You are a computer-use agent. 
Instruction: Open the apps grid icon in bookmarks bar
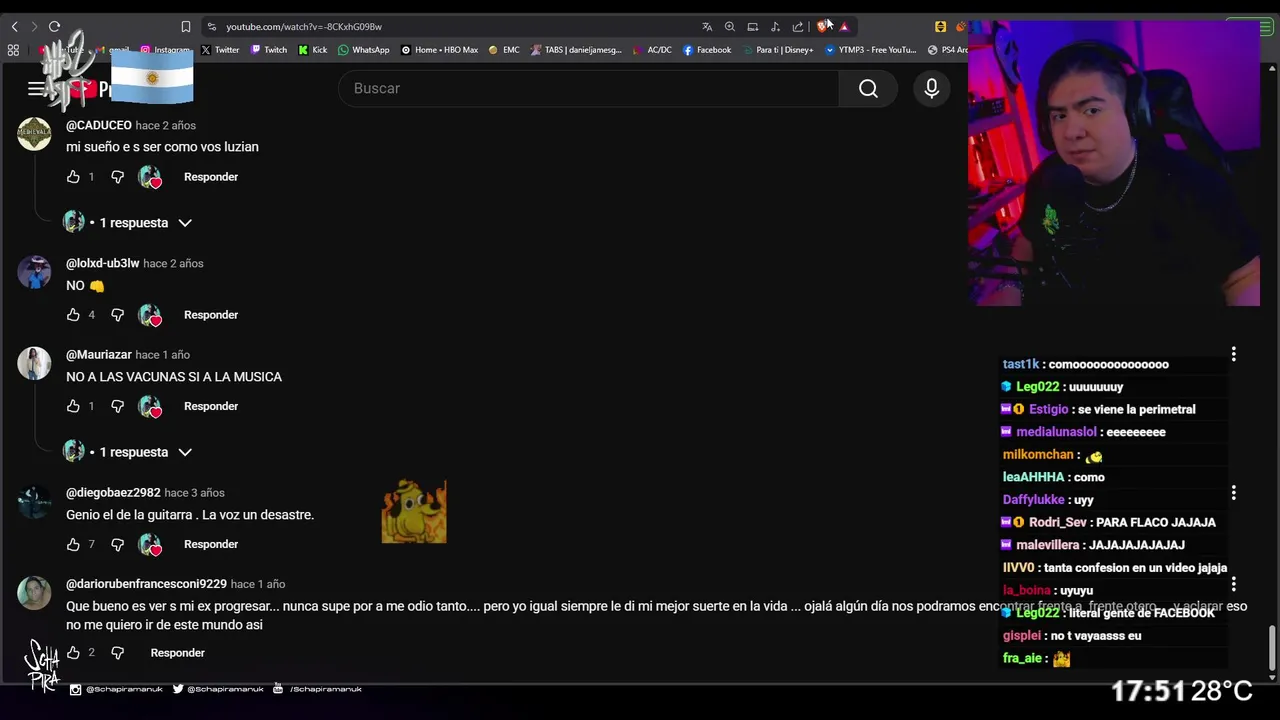13,50
